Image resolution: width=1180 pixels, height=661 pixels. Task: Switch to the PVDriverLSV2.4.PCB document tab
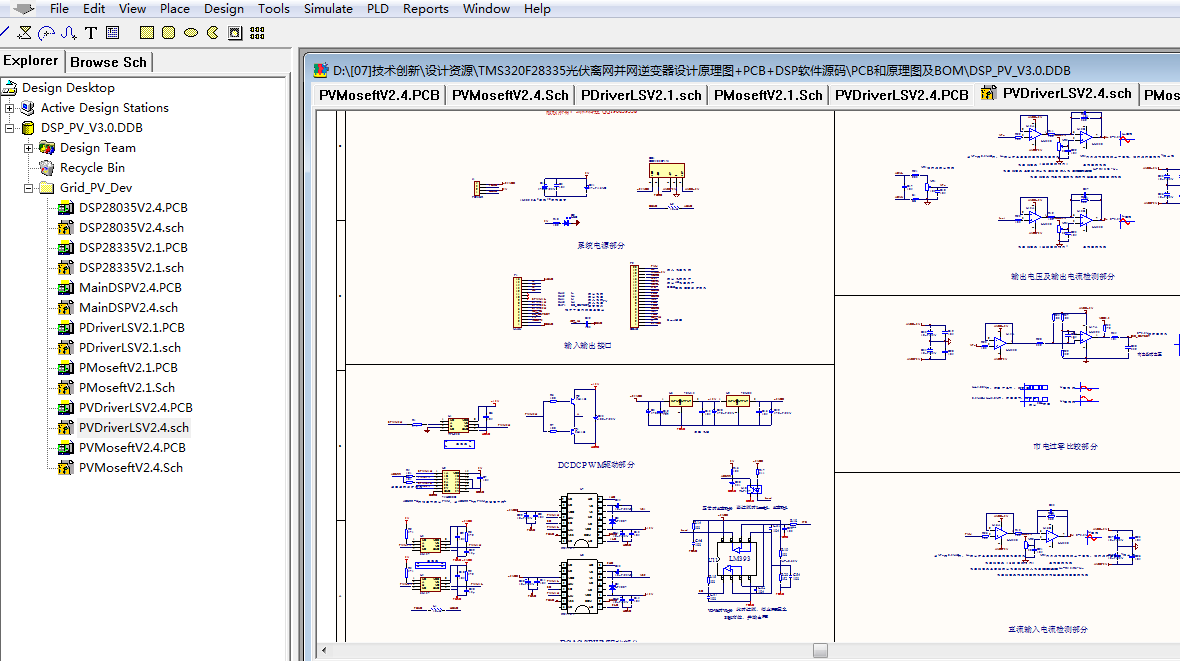pyautogui.click(x=902, y=95)
